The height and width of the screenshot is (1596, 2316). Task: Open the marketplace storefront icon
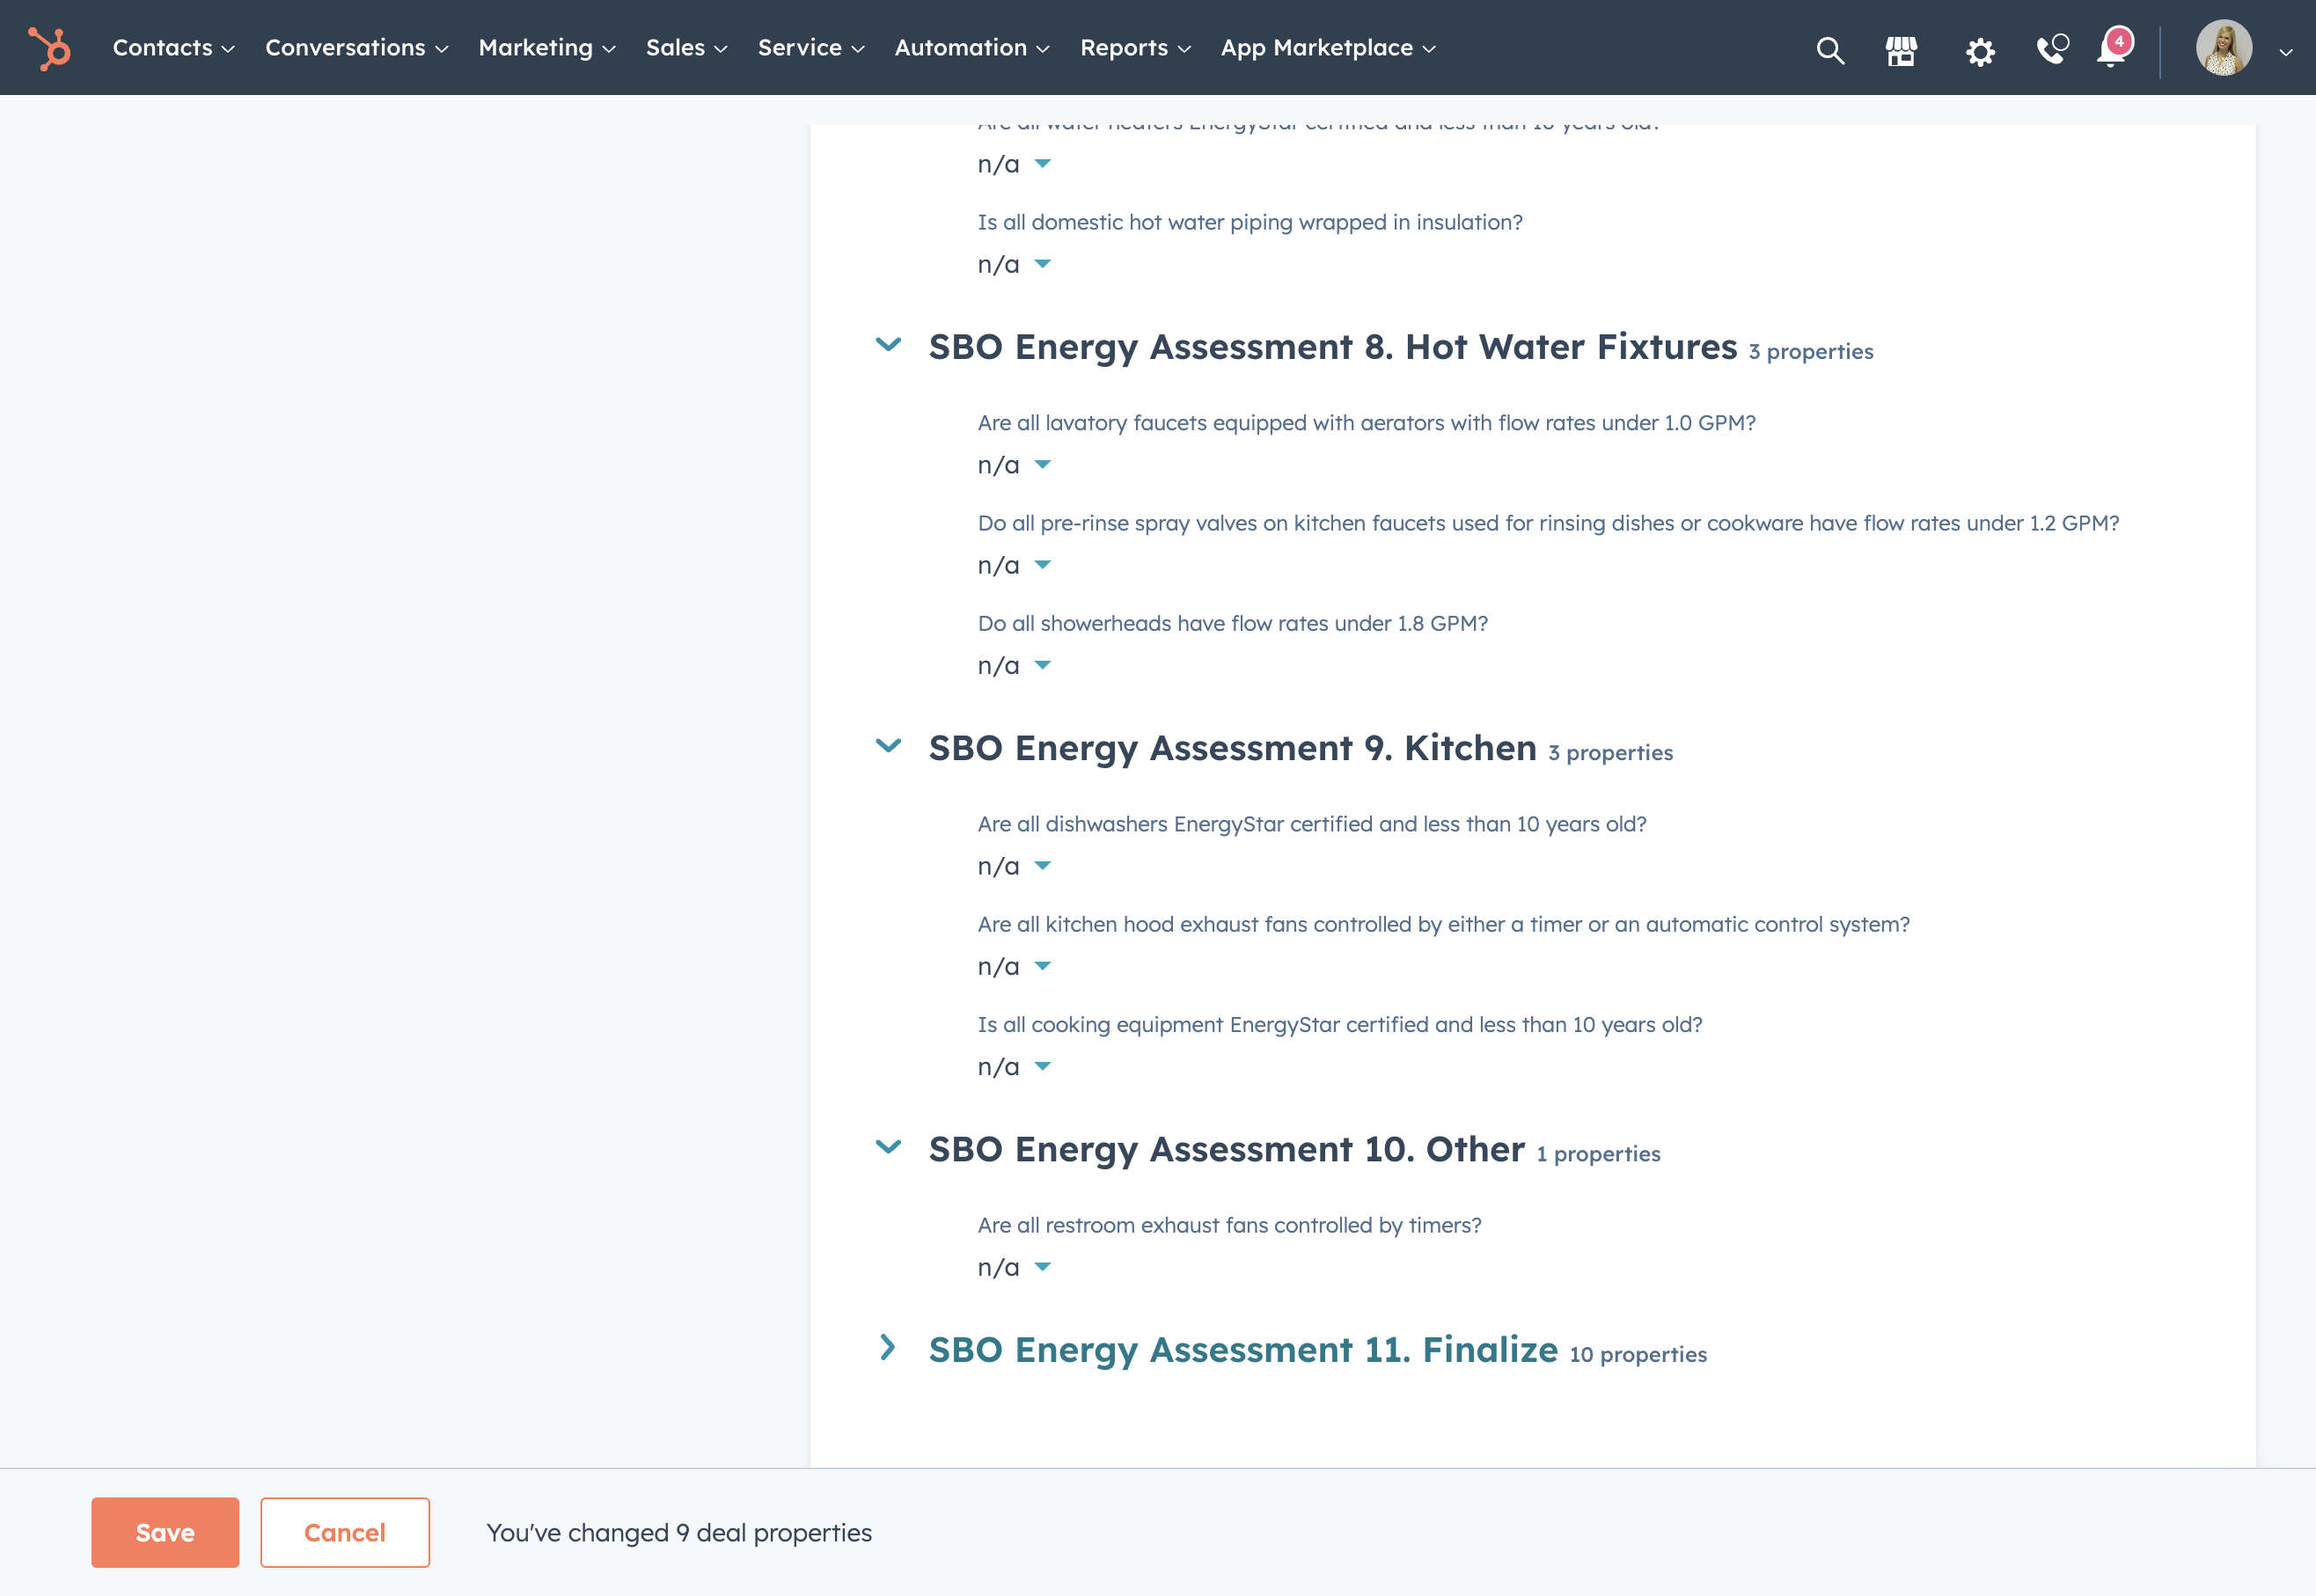click(x=1901, y=50)
